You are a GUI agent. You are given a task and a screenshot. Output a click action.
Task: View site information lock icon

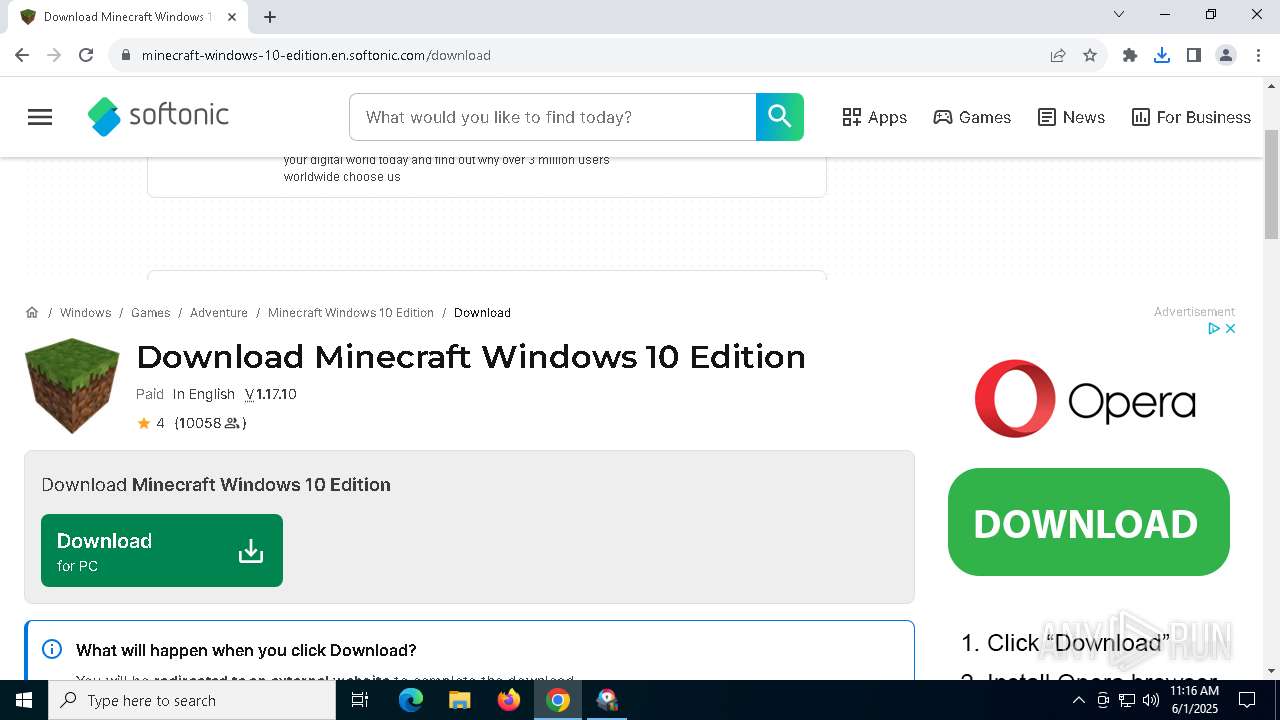click(x=126, y=55)
